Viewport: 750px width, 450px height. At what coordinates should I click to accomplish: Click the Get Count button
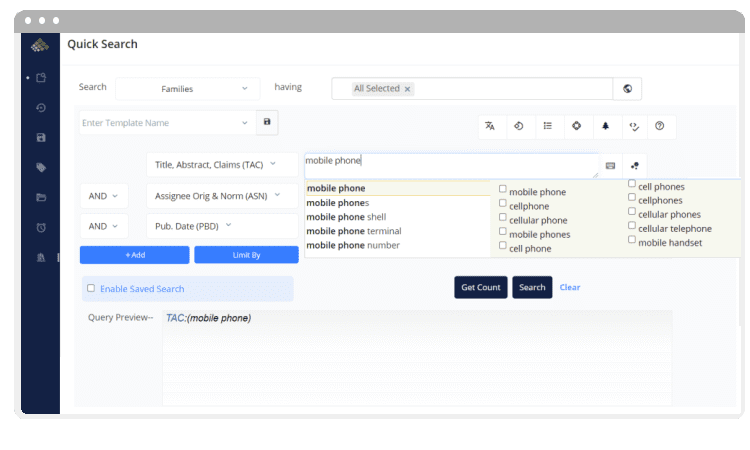tap(481, 287)
